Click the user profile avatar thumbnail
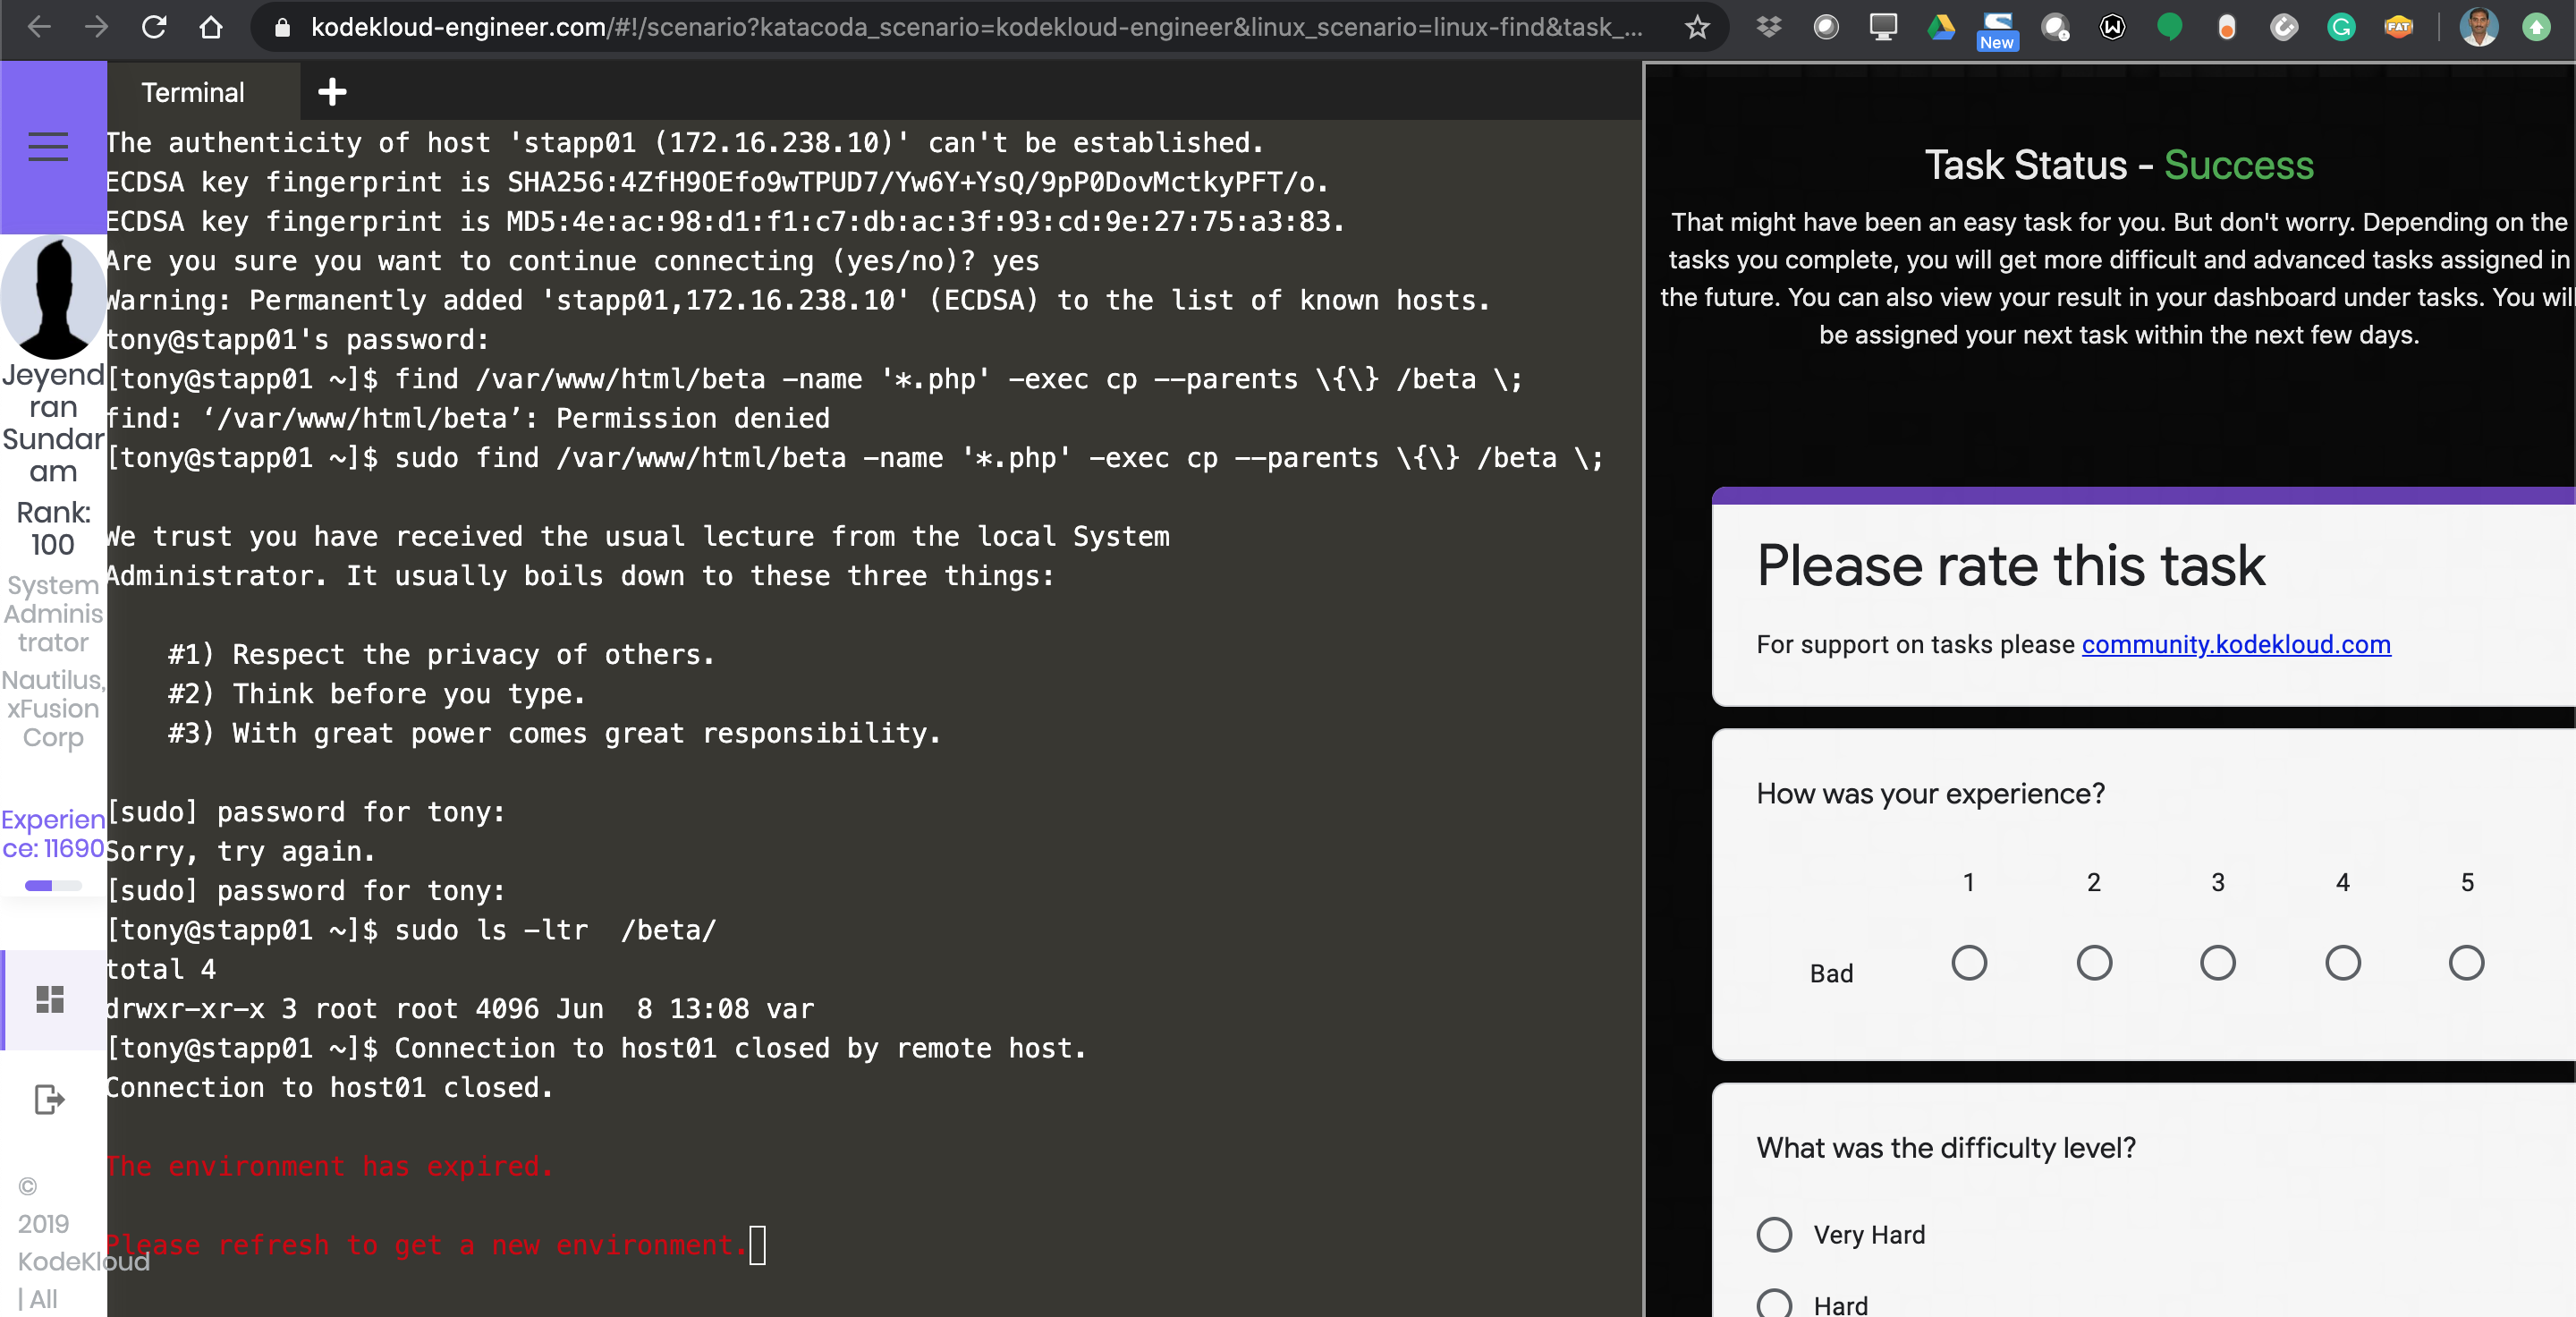This screenshot has width=2576, height=1317. [x=53, y=297]
